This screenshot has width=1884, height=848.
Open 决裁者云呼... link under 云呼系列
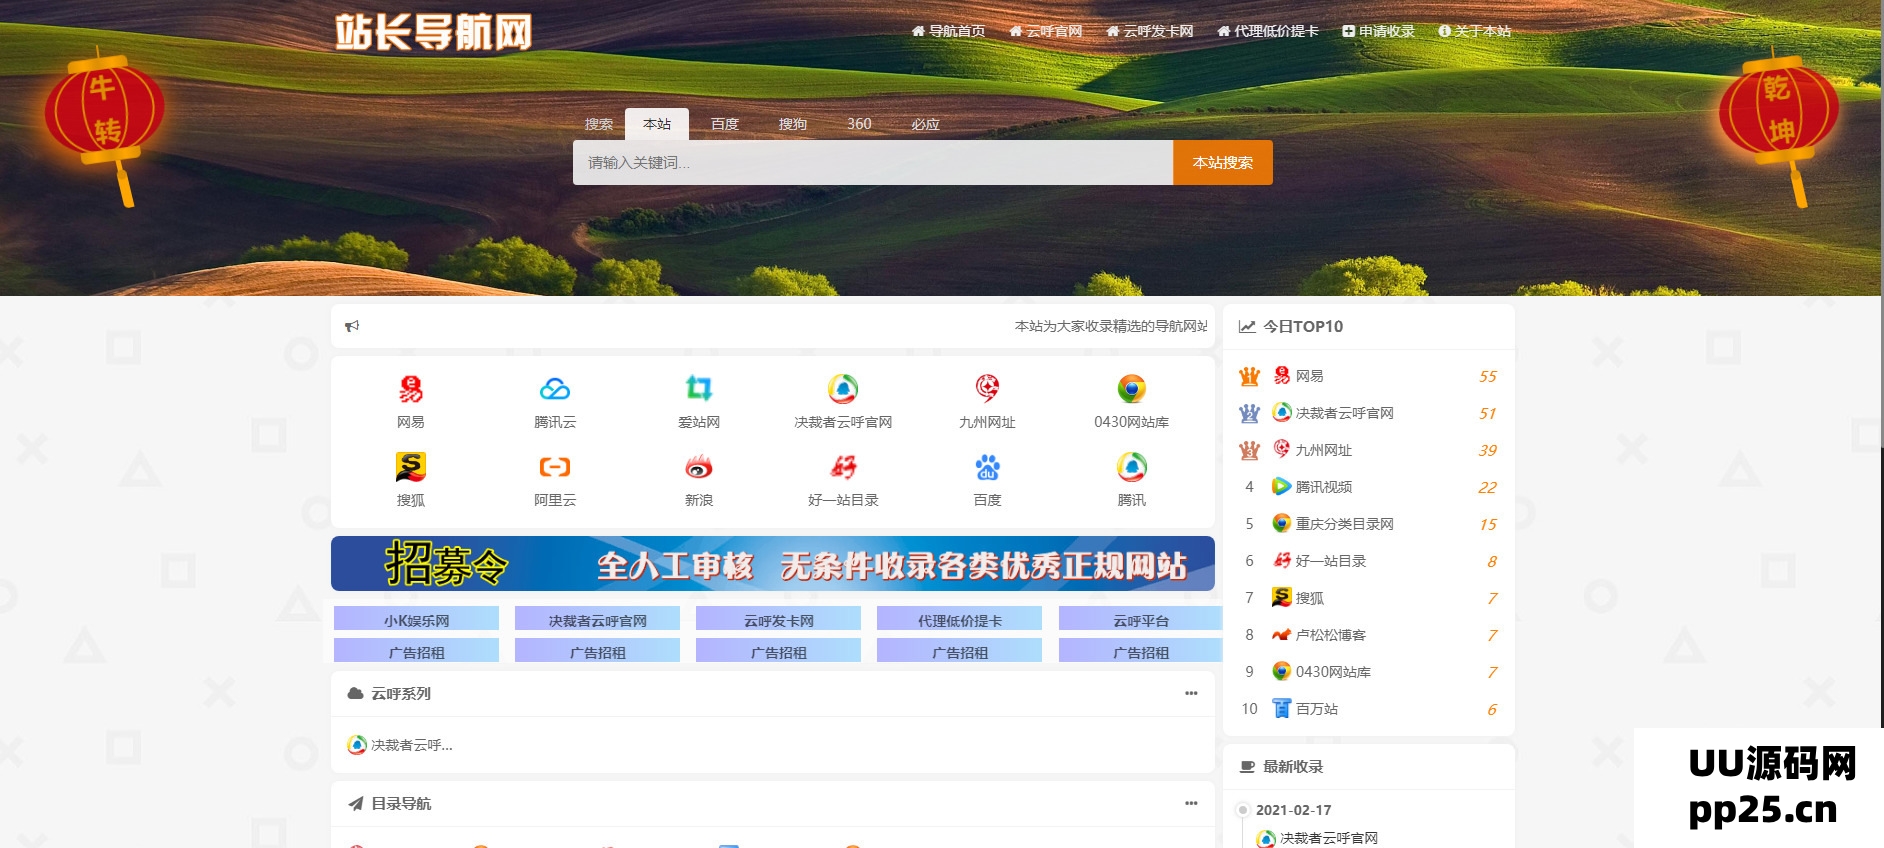point(400,745)
